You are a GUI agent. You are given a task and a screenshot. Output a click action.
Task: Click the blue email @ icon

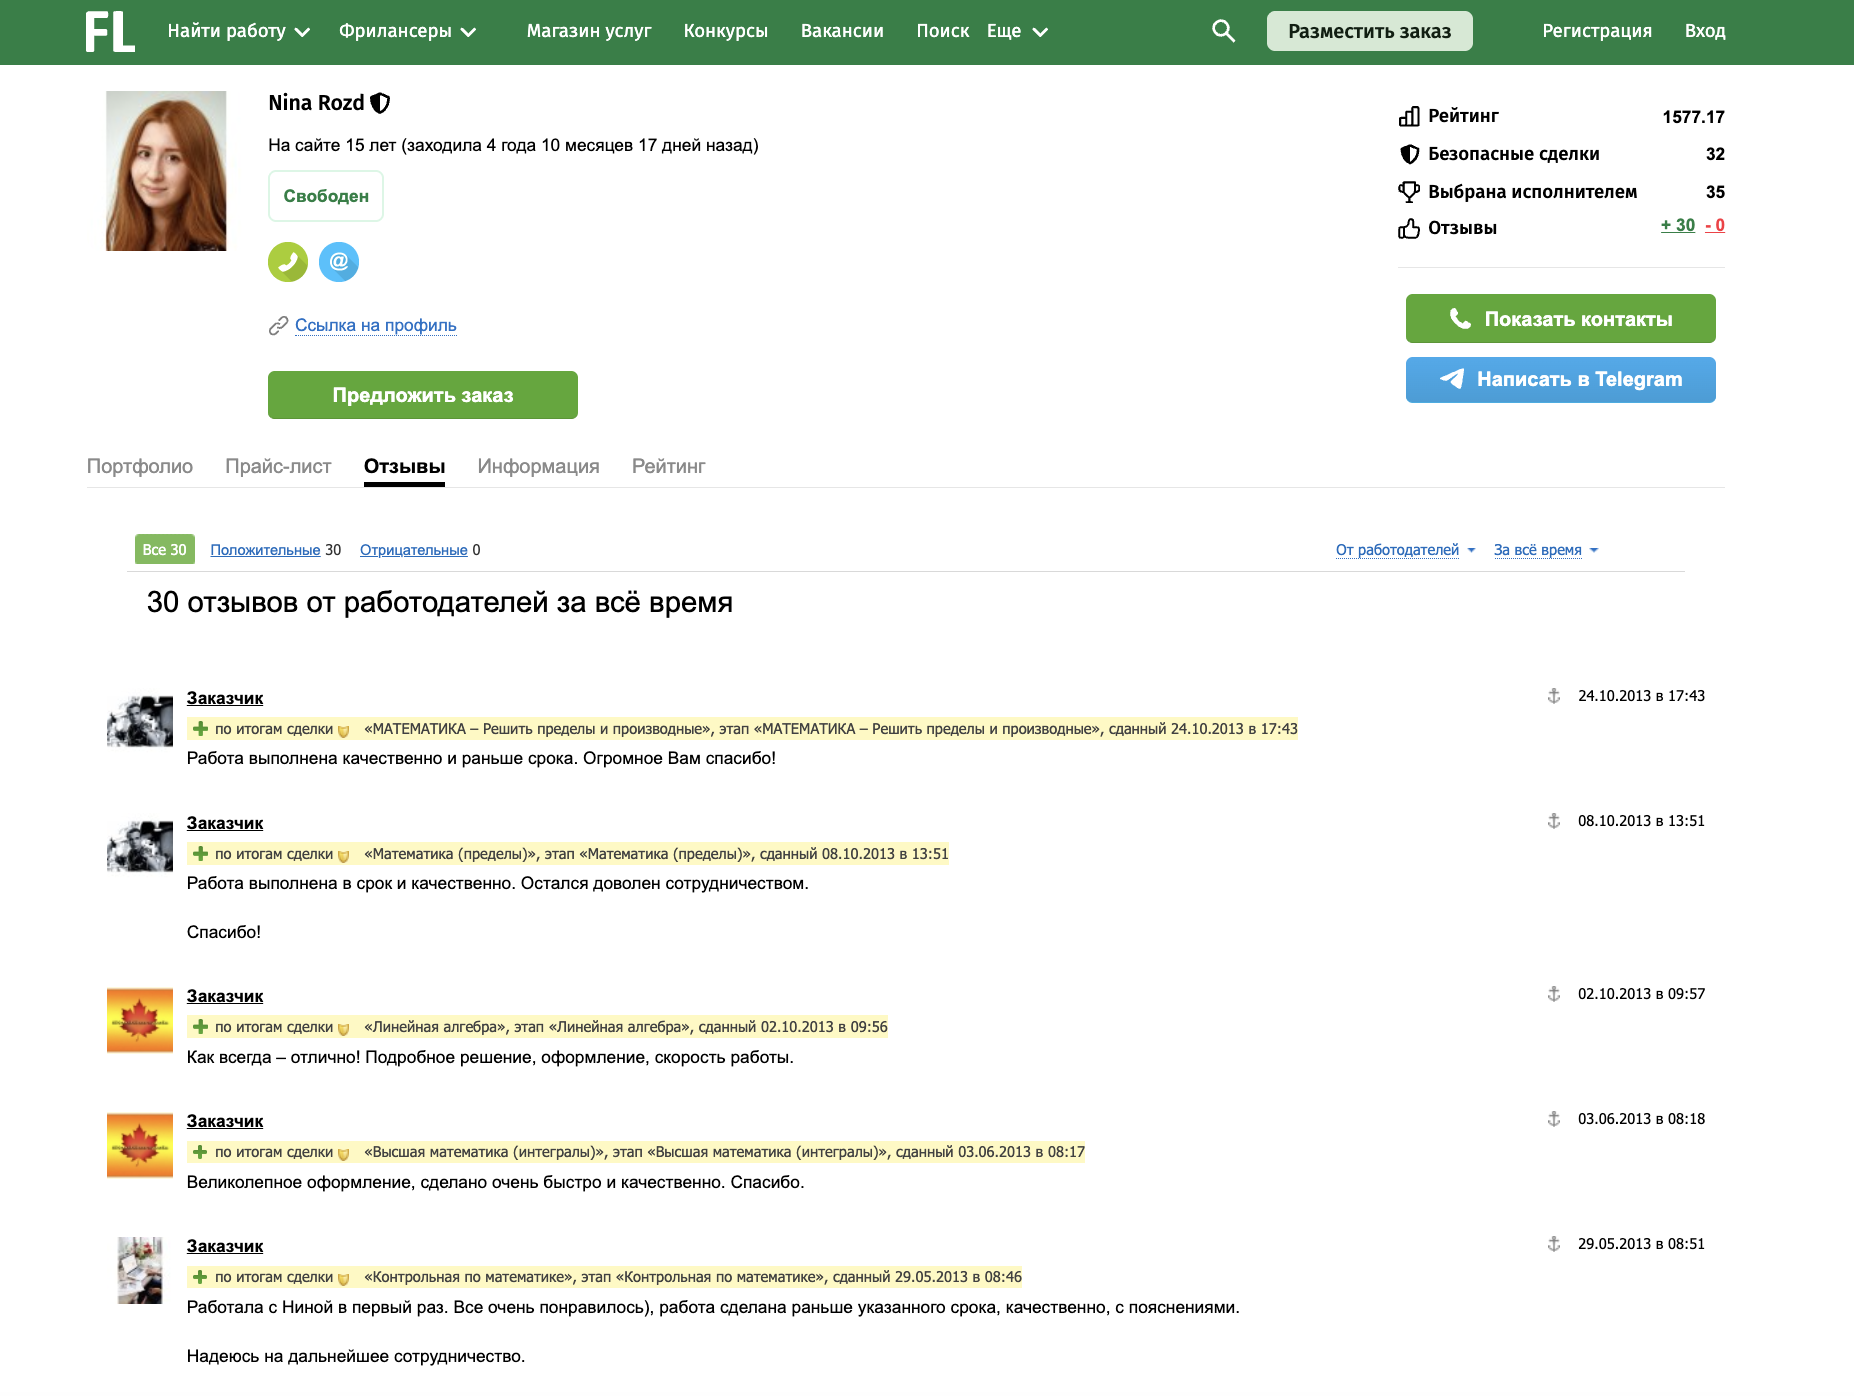[339, 262]
